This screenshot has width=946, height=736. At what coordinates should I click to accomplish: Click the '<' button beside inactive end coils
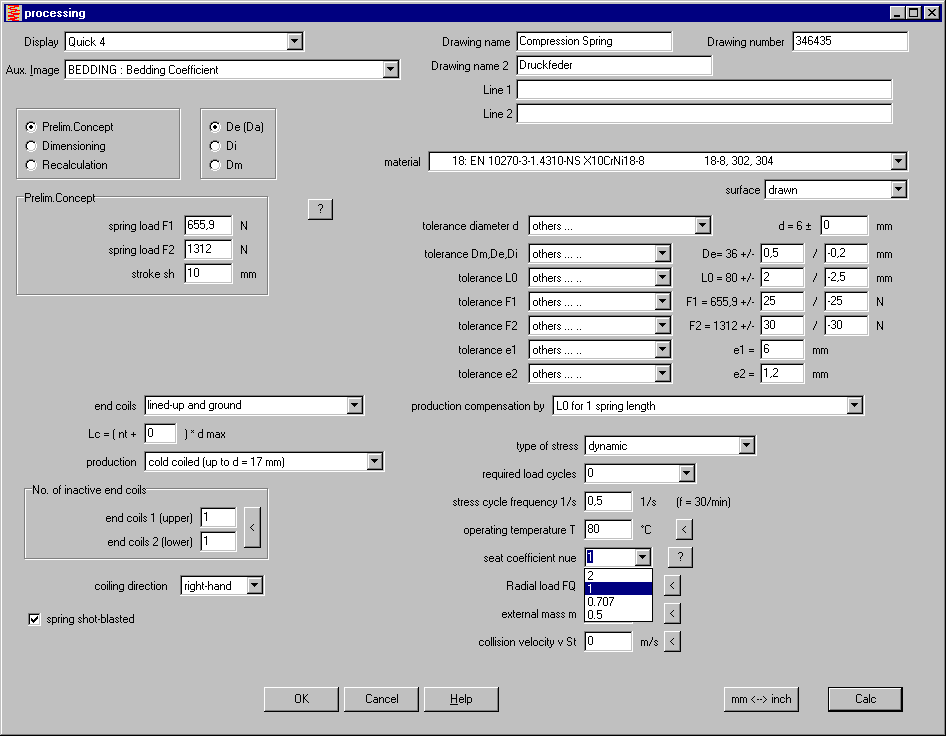coord(252,529)
